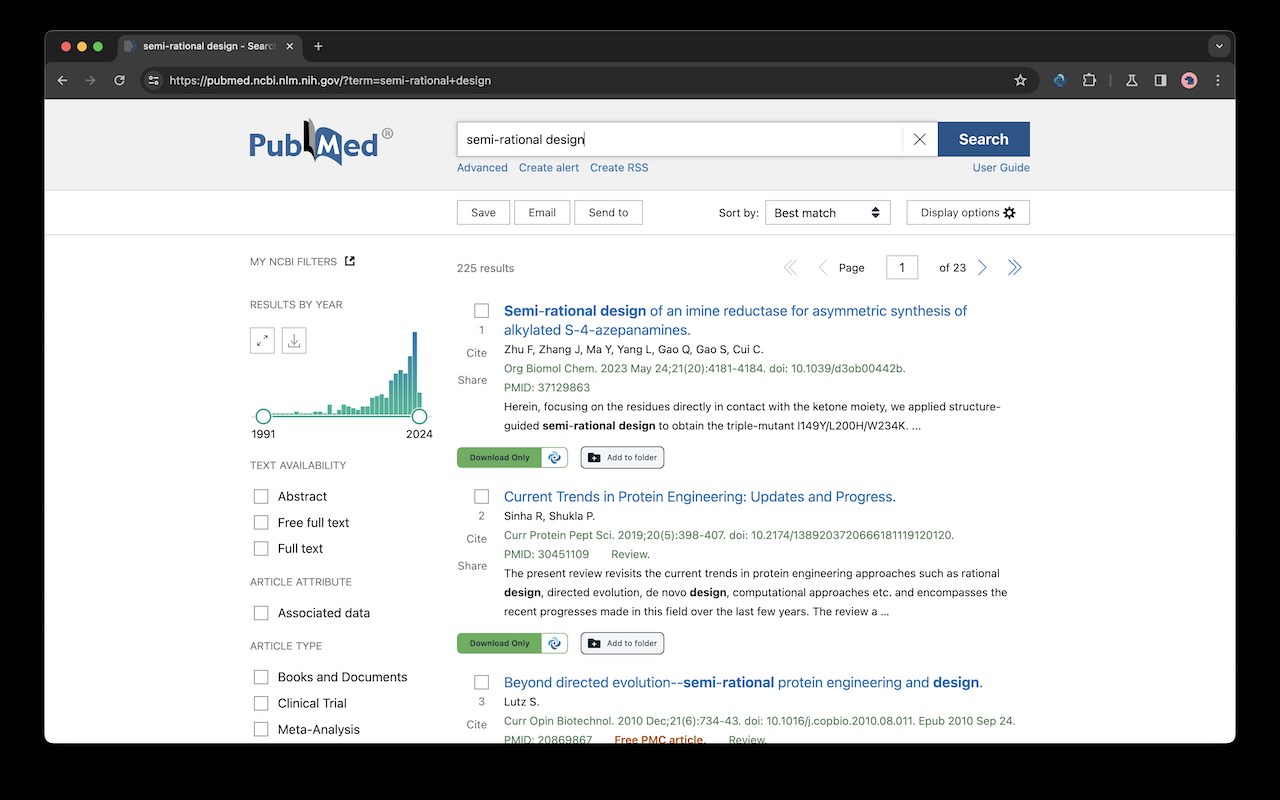Click the 1991 year slider handle

263,416
